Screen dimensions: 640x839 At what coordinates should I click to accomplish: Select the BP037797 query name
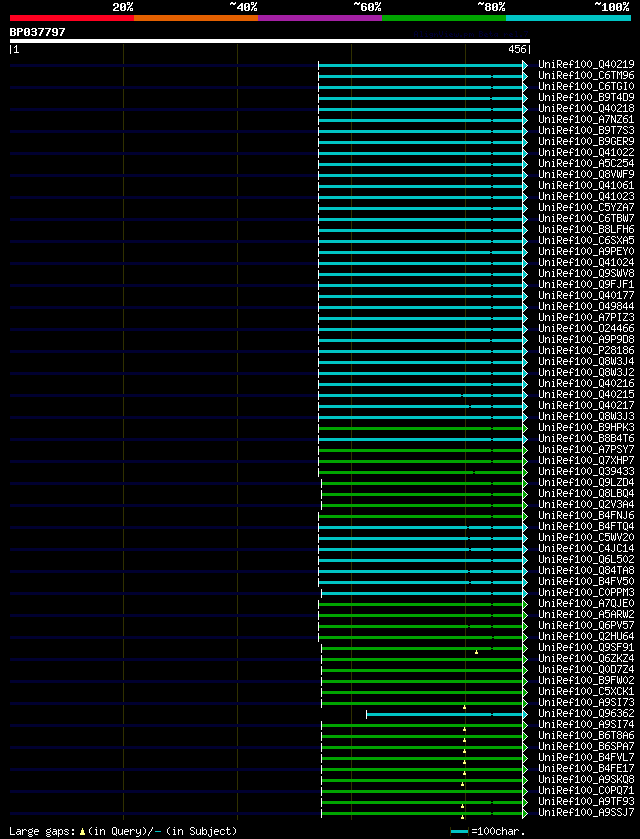pyautogui.click(x=37, y=32)
